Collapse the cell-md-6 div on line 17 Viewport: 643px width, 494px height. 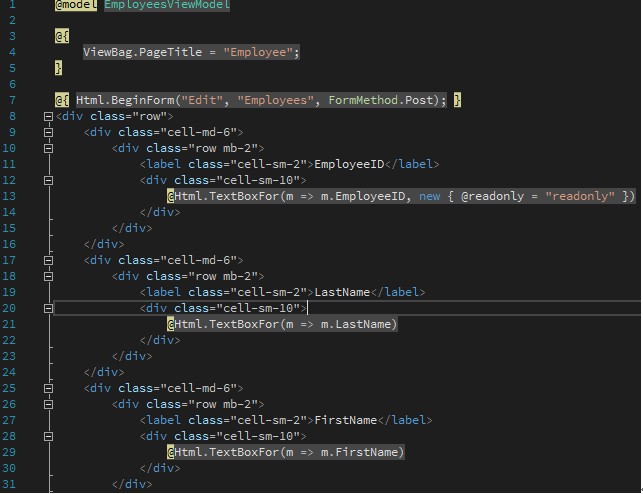tap(48, 260)
